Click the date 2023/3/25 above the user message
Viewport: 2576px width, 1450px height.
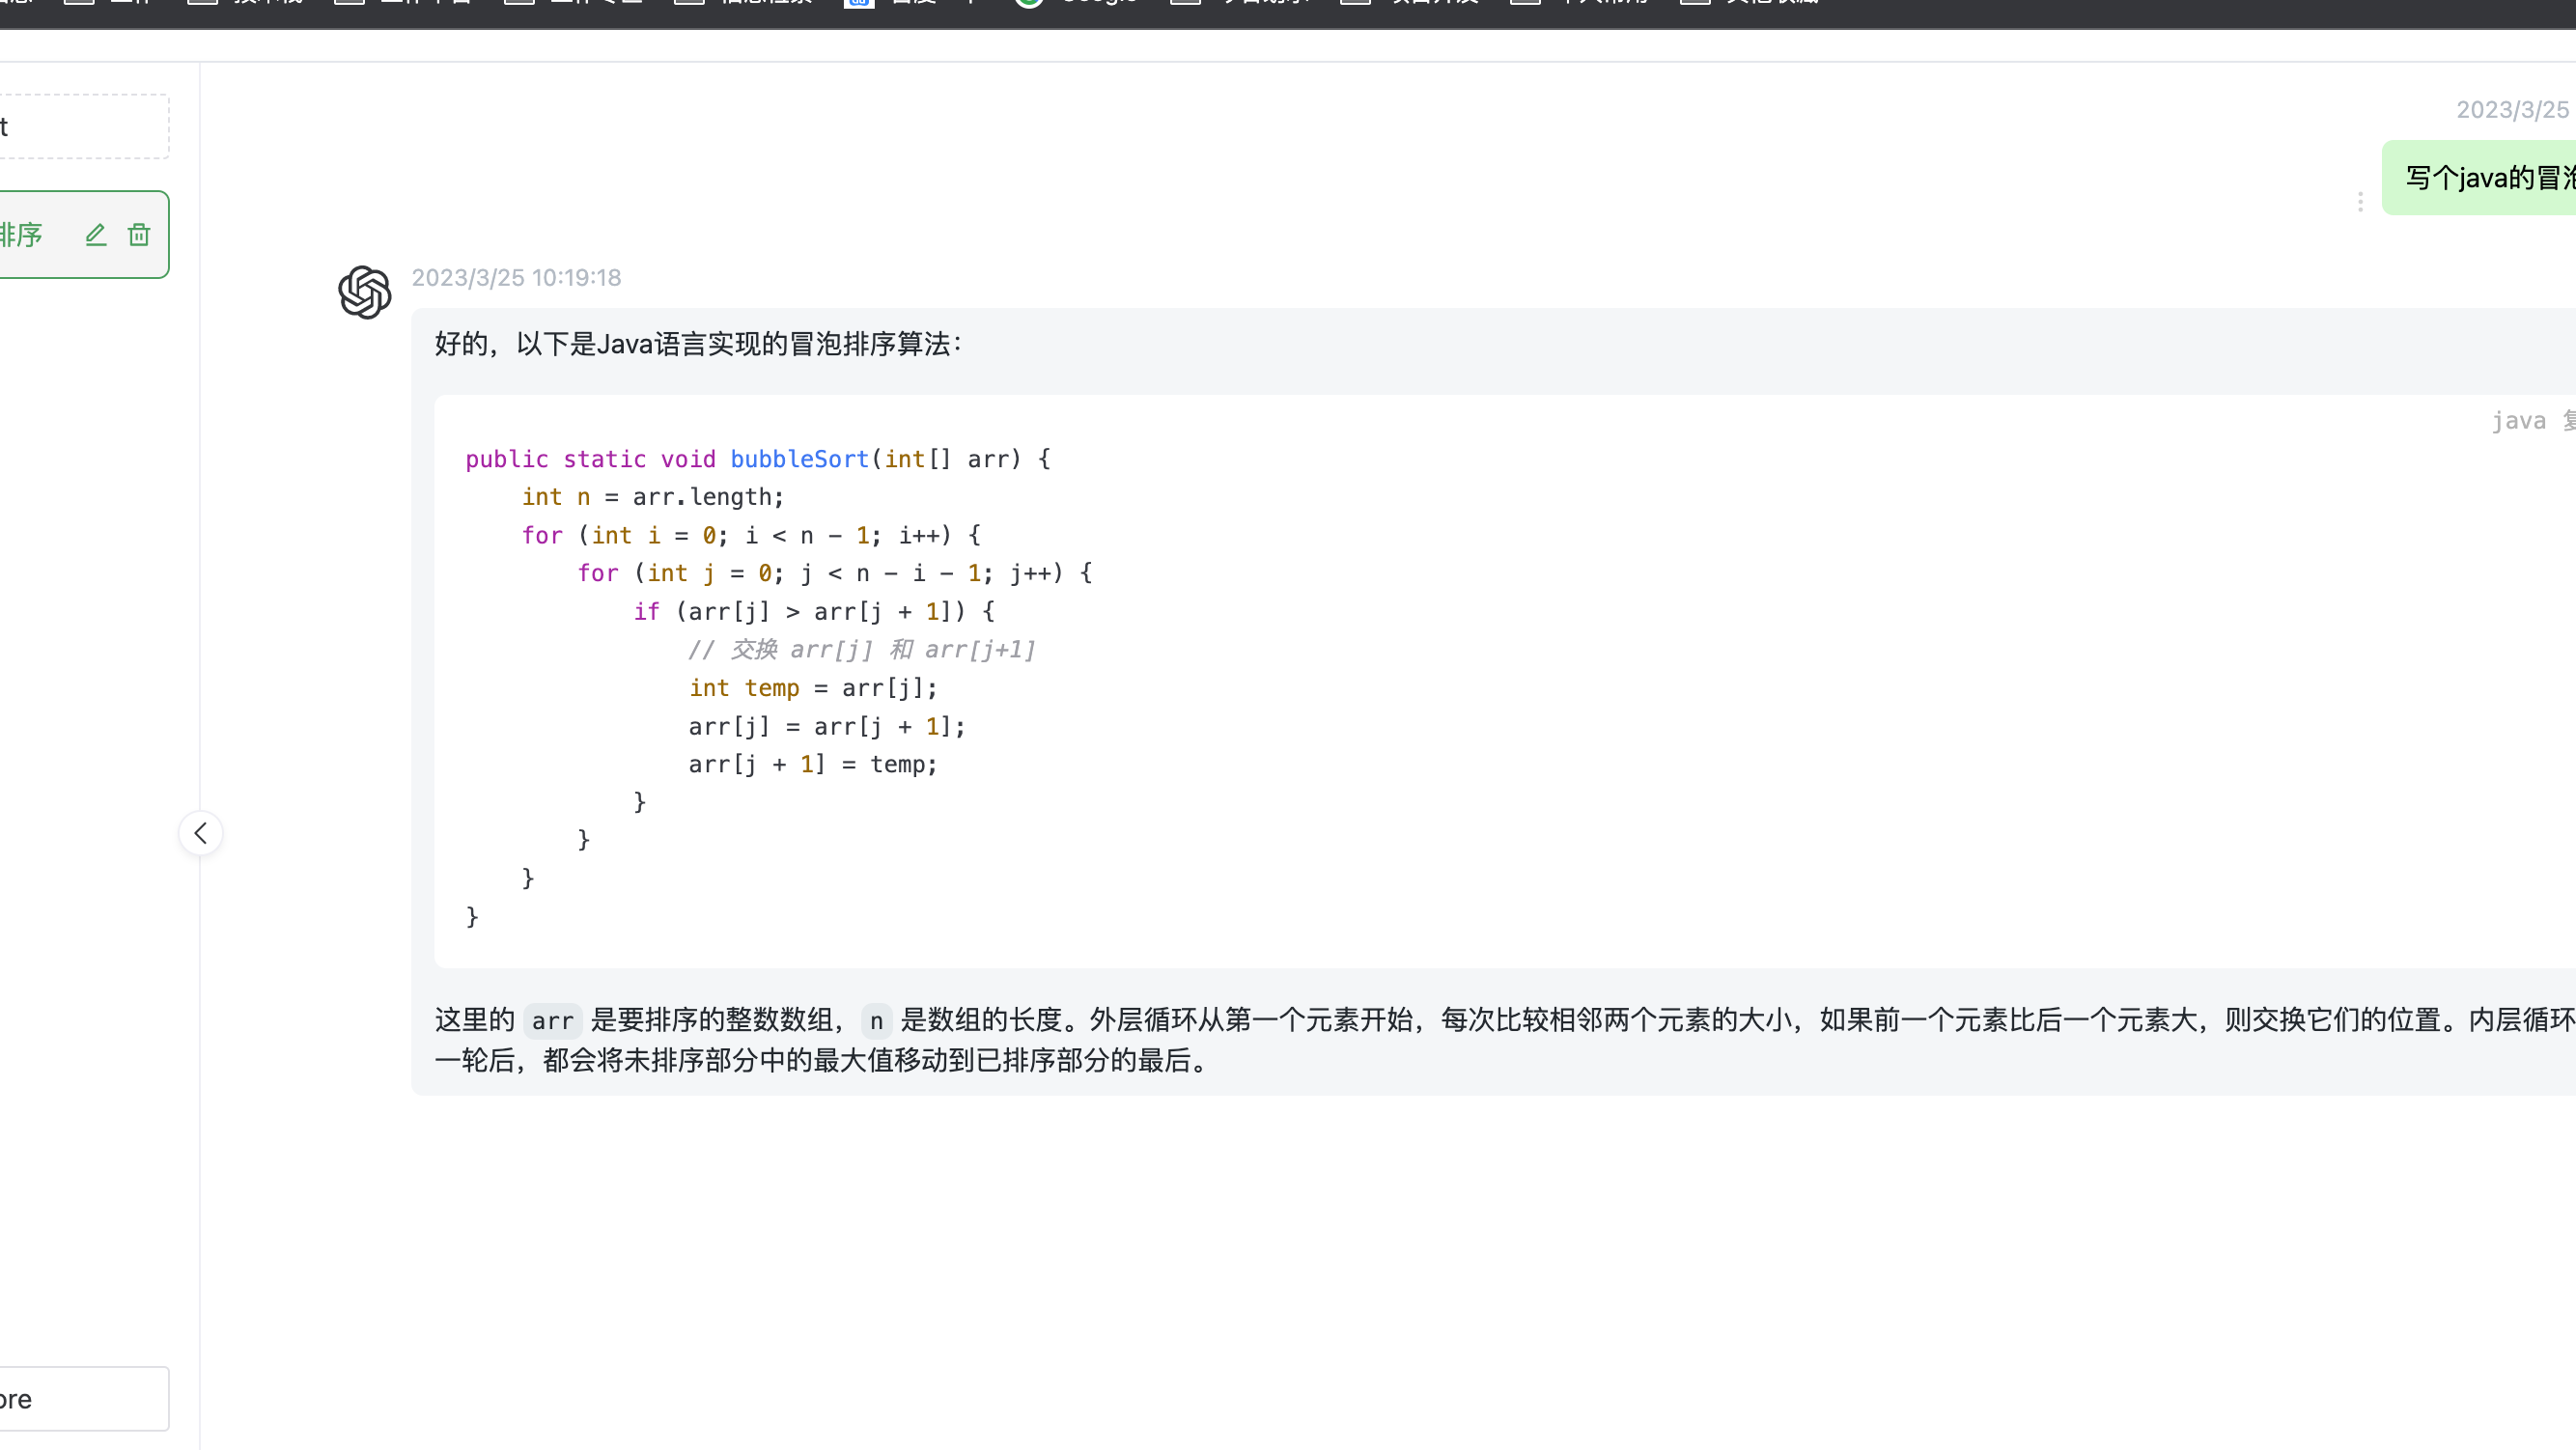point(2512,110)
